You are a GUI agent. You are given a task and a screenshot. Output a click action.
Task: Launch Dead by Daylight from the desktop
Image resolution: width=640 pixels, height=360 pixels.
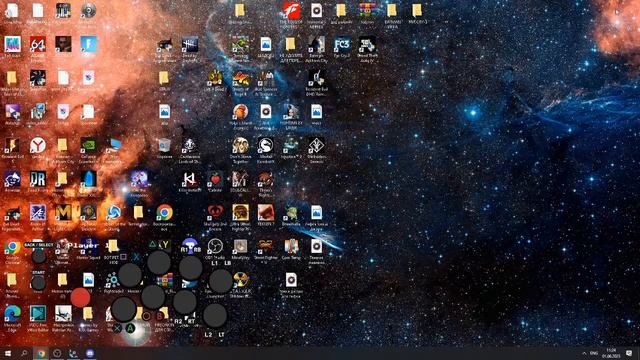(190, 44)
